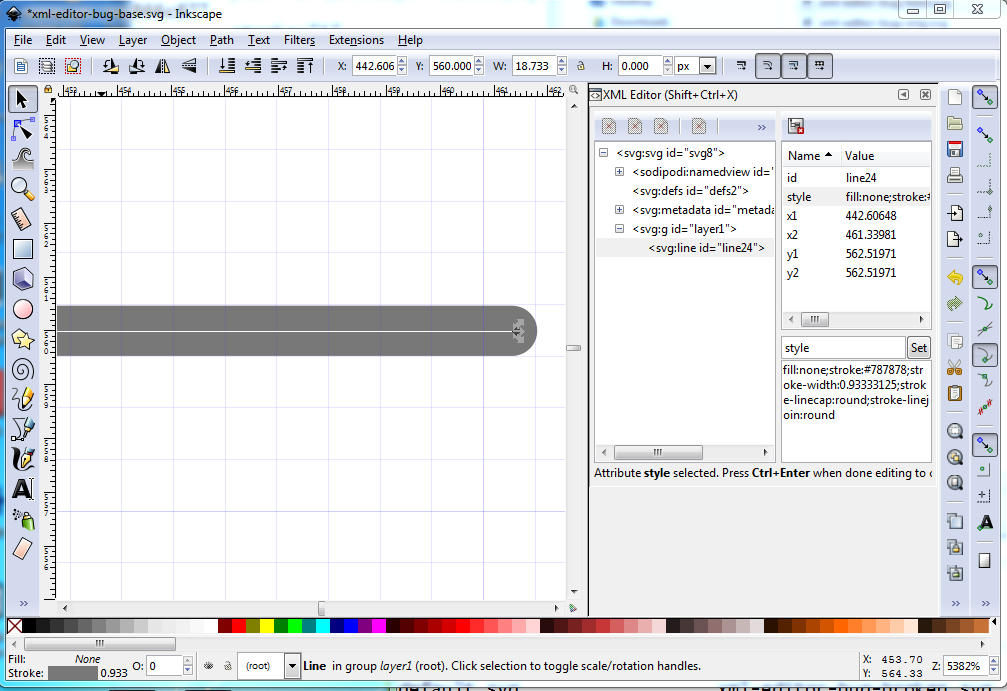1007x691 pixels.
Task: Open the Filters menu
Action: tap(299, 40)
